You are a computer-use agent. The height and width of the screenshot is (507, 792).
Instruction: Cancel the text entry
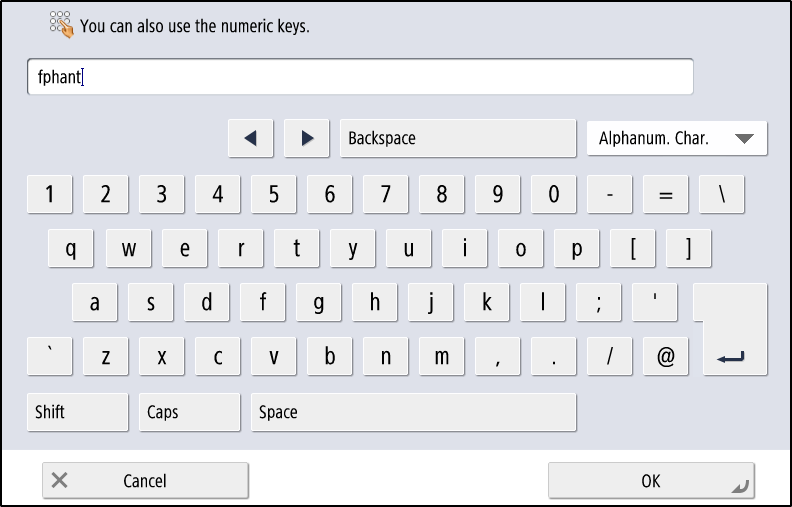tap(145, 481)
